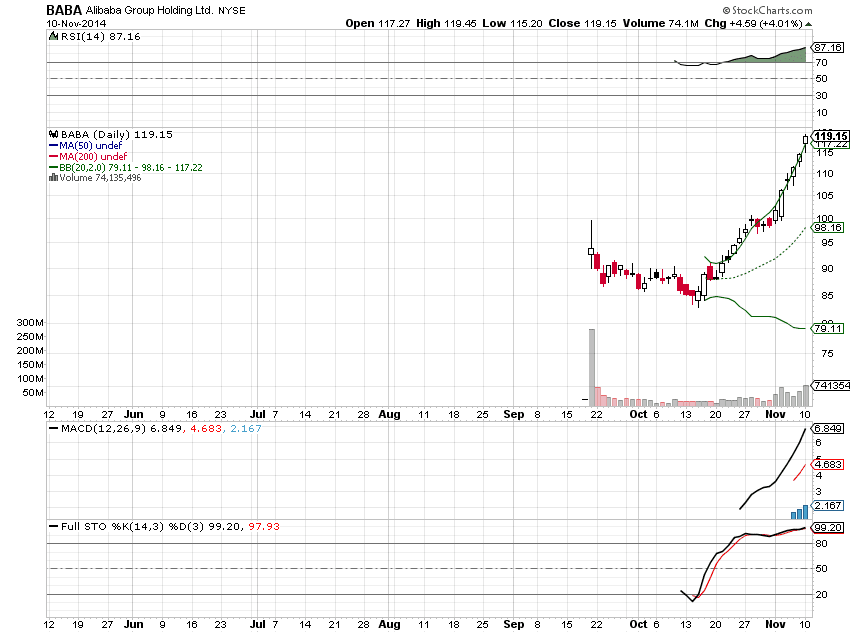Screen dimensions: 850x633
Task: Click the 79.11 lower Bollinger band tag
Action: (x=828, y=328)
